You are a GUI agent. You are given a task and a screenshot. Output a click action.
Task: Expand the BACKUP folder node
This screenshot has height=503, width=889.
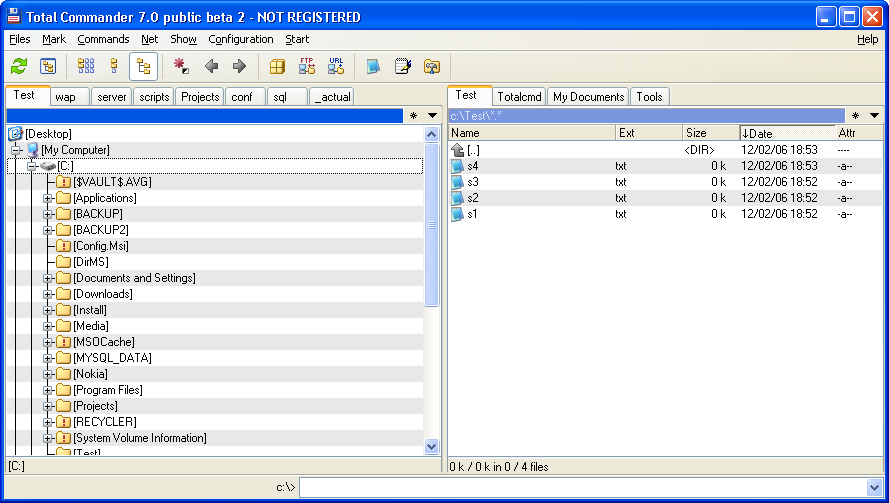coord(48,214)
